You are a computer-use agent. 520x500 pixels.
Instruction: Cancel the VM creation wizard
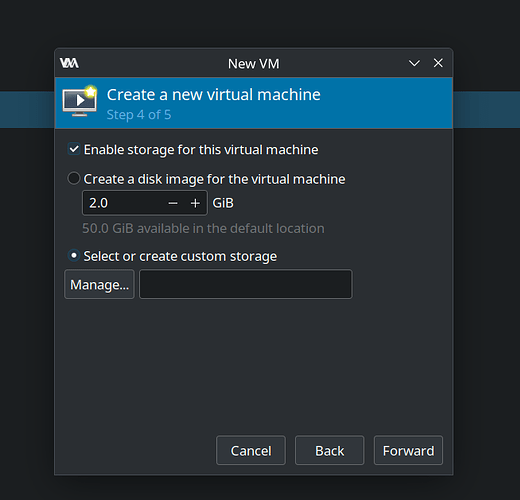tap(251, 450)
